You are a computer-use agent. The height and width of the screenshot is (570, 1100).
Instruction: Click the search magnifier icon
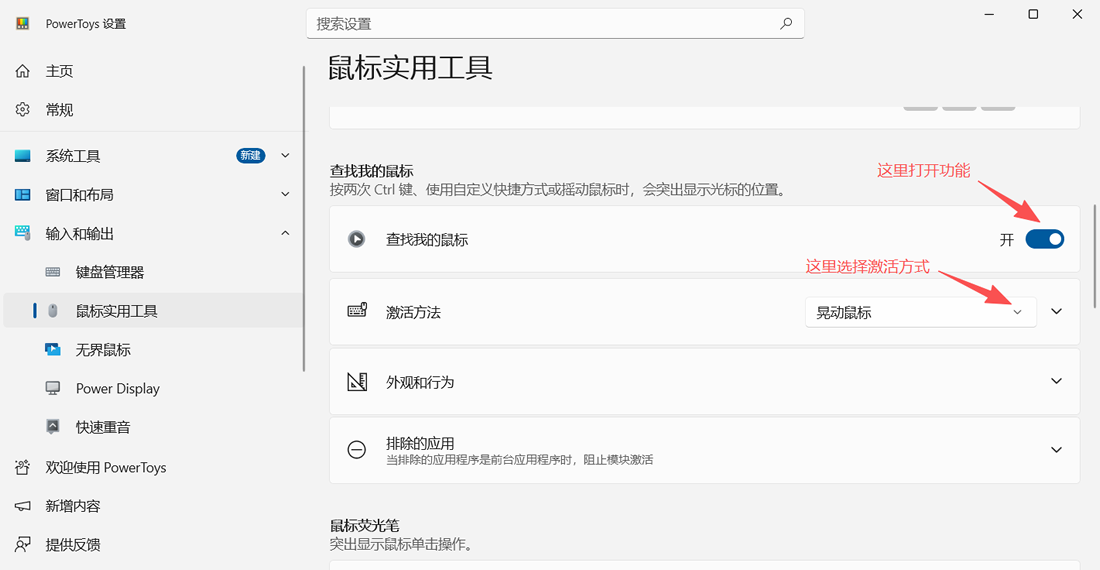(786, 23)
